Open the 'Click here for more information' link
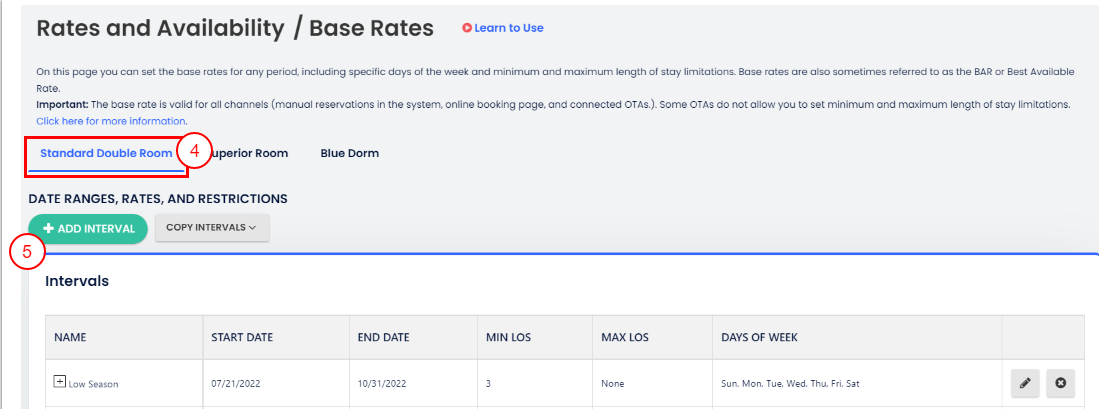The height and width of the screenshot is (409, 1099). tap(111, 121)
